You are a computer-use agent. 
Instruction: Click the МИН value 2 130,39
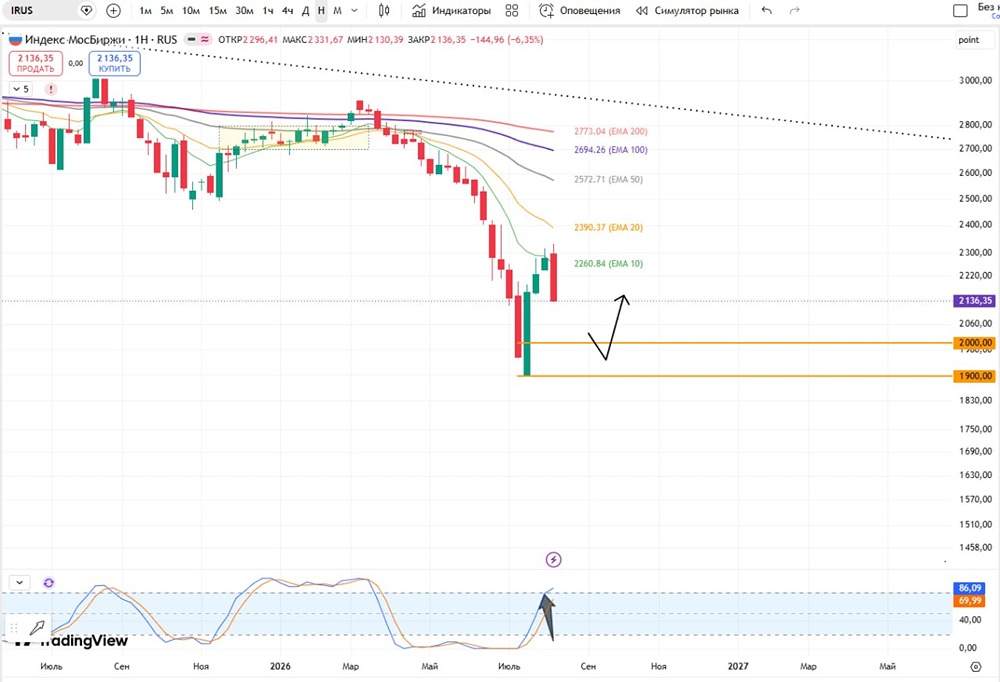click(x=386, y=40)
